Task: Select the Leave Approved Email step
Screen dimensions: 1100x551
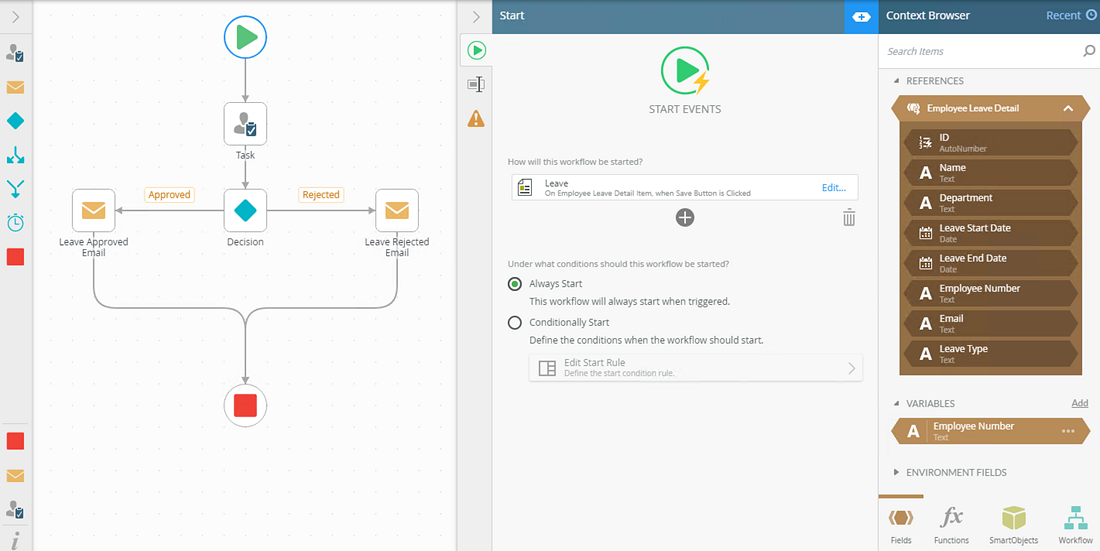Action: coord(93,210)
